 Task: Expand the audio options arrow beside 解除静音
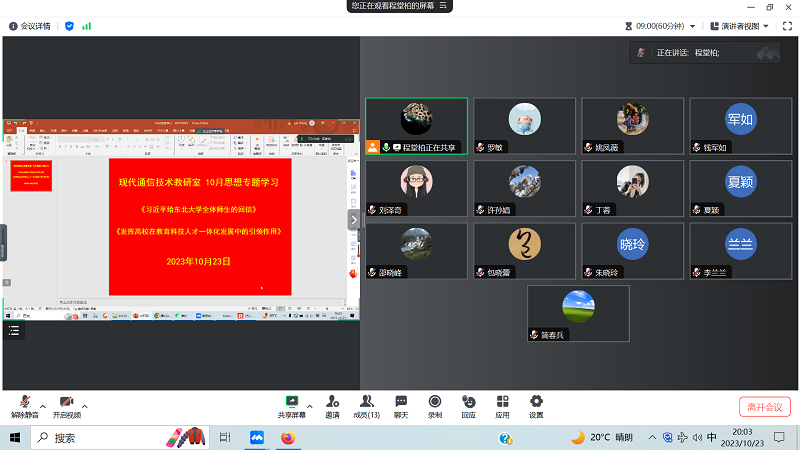[x=43, y=406]
